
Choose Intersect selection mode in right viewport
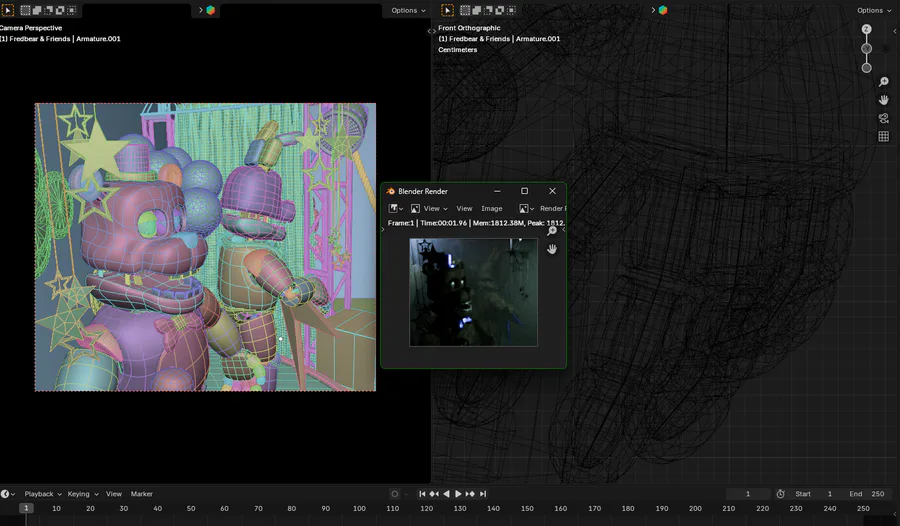[511, 10]
